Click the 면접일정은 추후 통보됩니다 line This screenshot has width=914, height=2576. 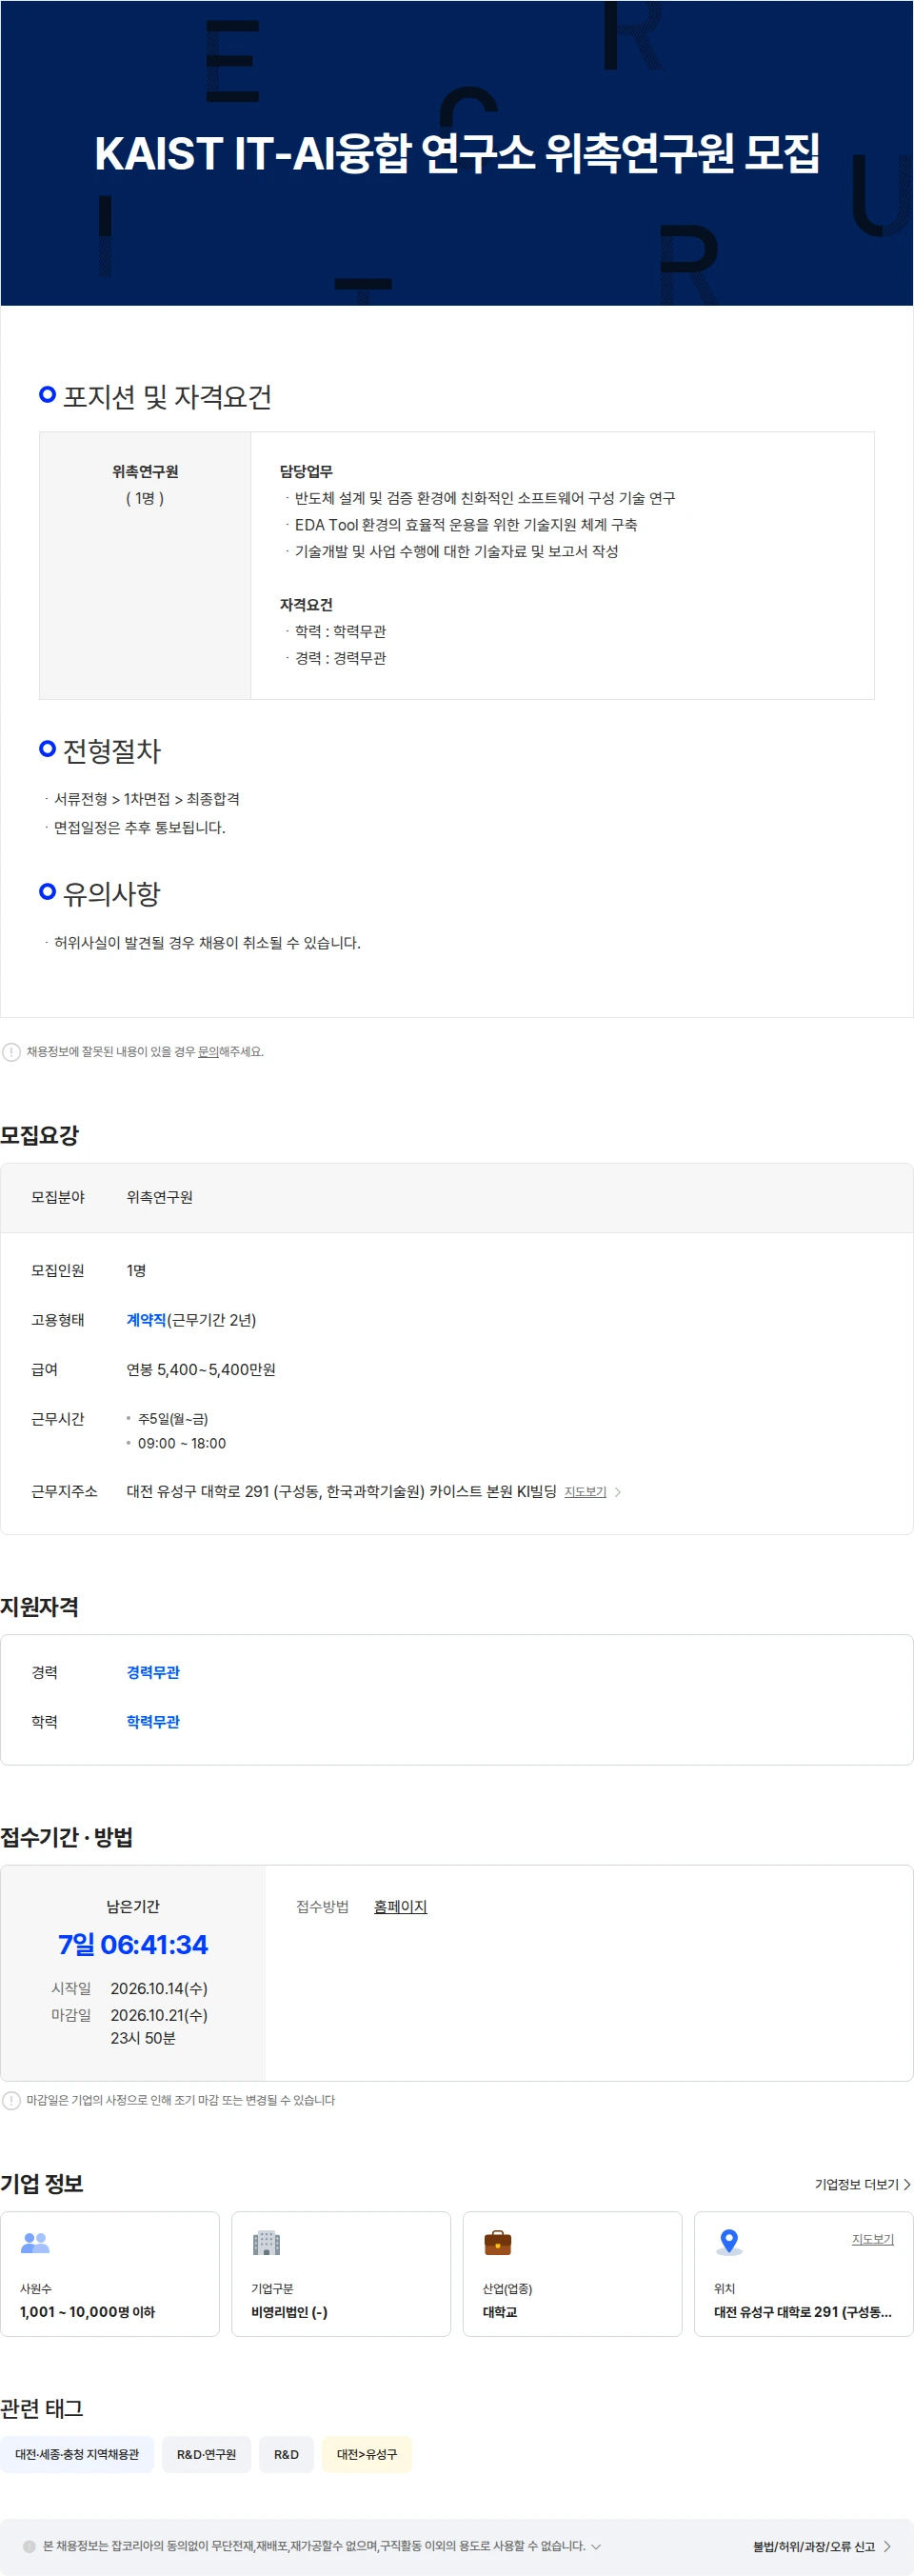[x=140, y=827]
